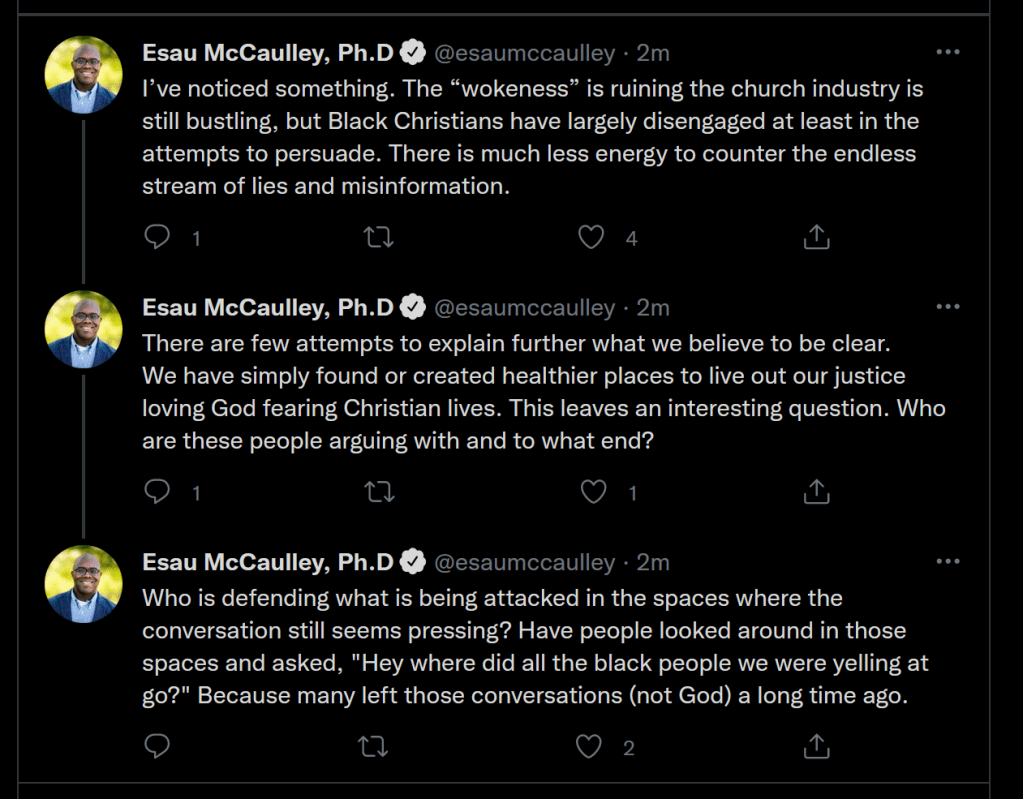The width and height of the screenshot is (1023, 799).
Task: Share the first tweet via share icon
Action: tap(816, 237)
